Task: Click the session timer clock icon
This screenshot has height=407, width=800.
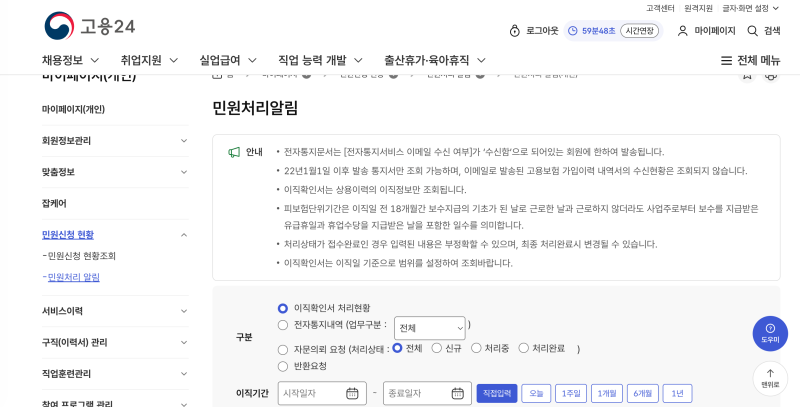Action: pos(572,31)
